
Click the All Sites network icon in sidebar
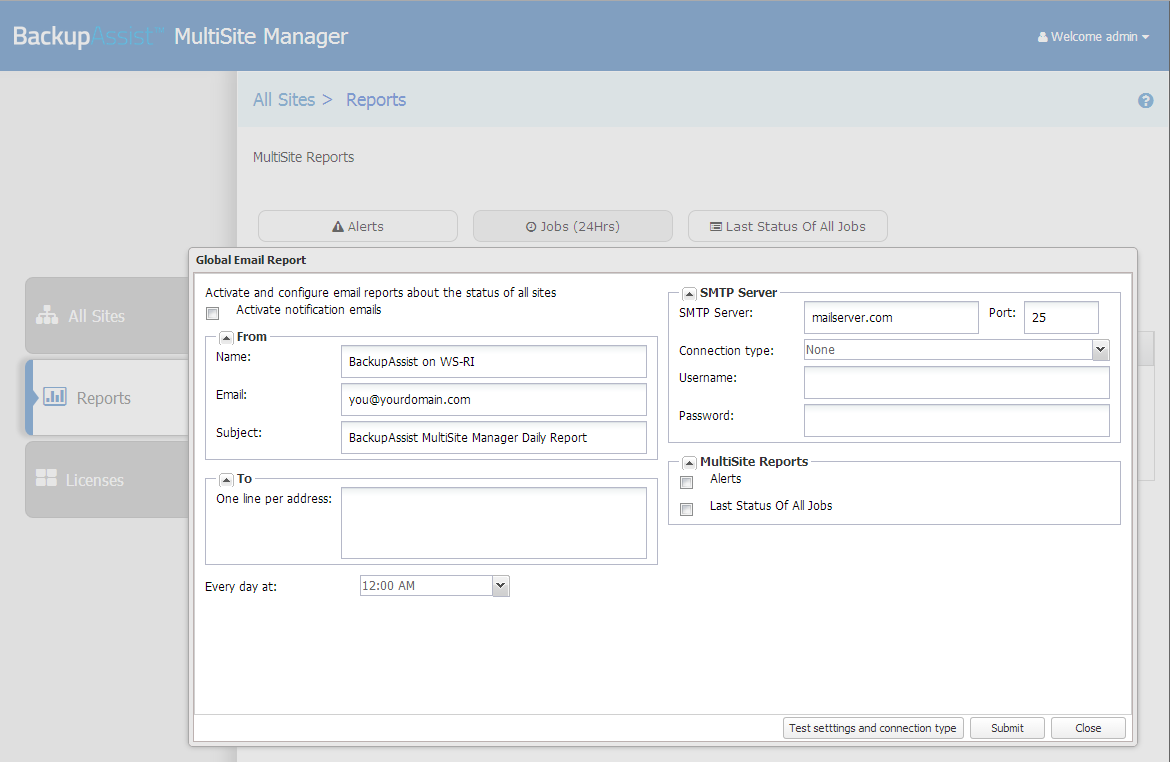click(x=47, y=316)
